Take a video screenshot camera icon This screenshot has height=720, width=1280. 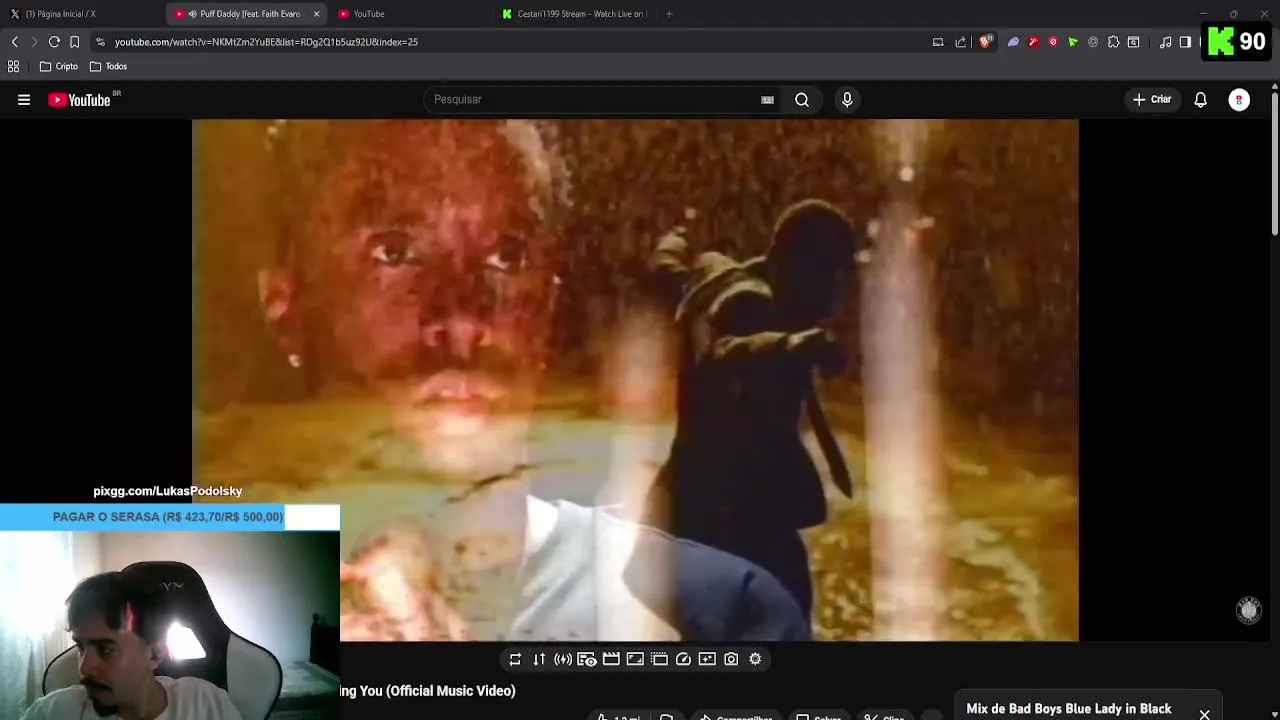point(731,659)
